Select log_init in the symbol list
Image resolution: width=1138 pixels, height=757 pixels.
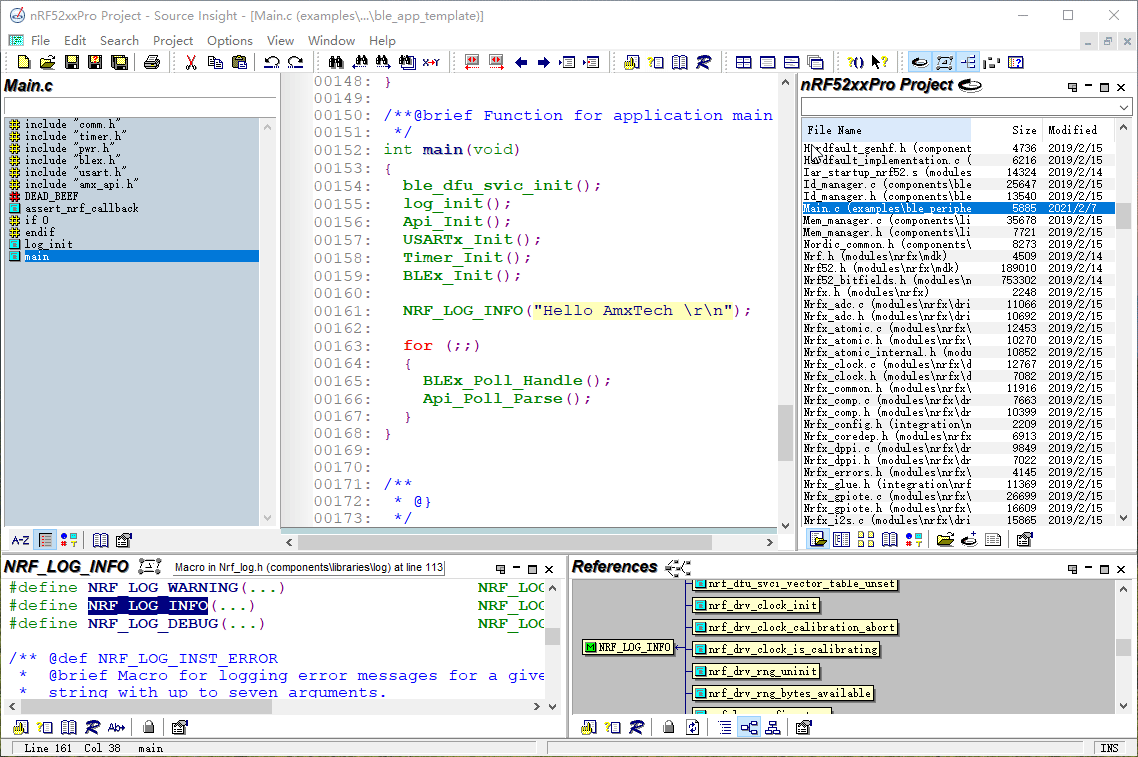click(x=48, y=244)
